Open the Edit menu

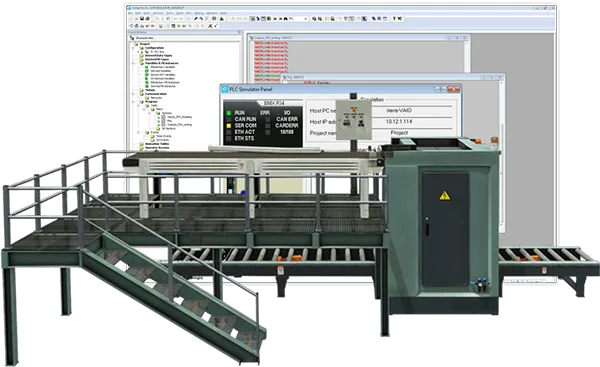pyautogui.click(x=138, y=13)
